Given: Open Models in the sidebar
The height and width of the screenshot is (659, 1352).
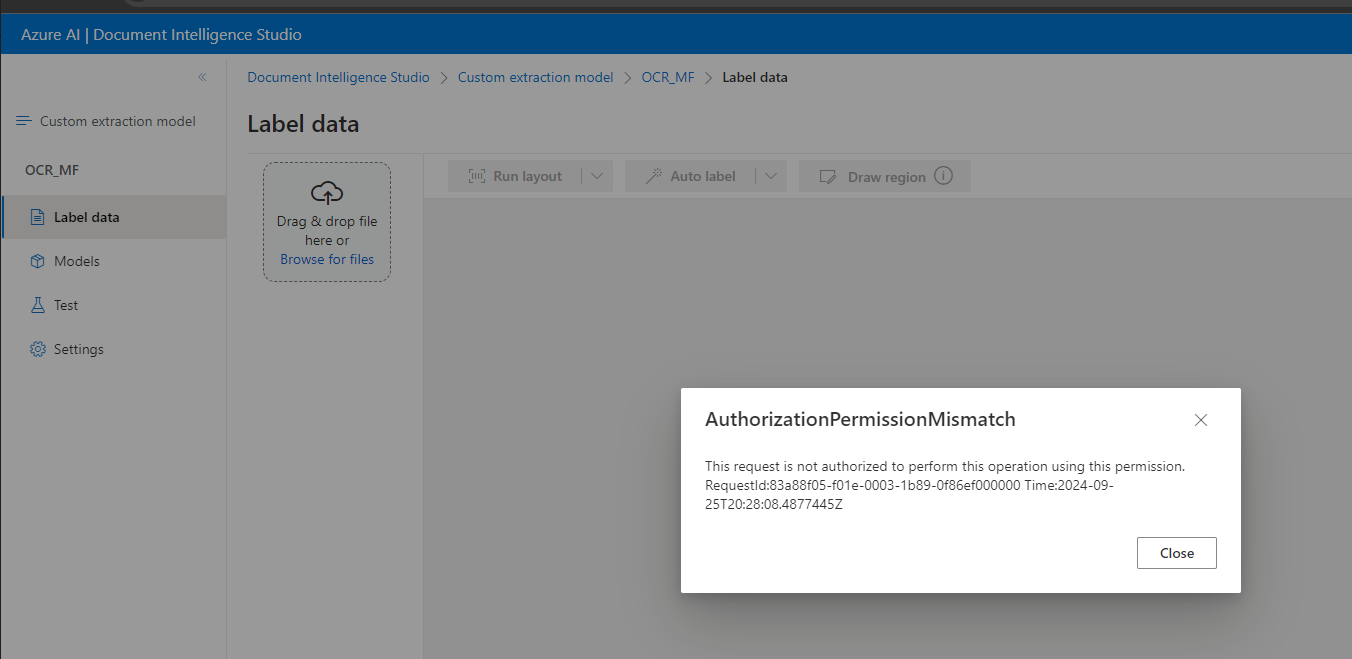Looking at the screenshot, I should (114, 261).
